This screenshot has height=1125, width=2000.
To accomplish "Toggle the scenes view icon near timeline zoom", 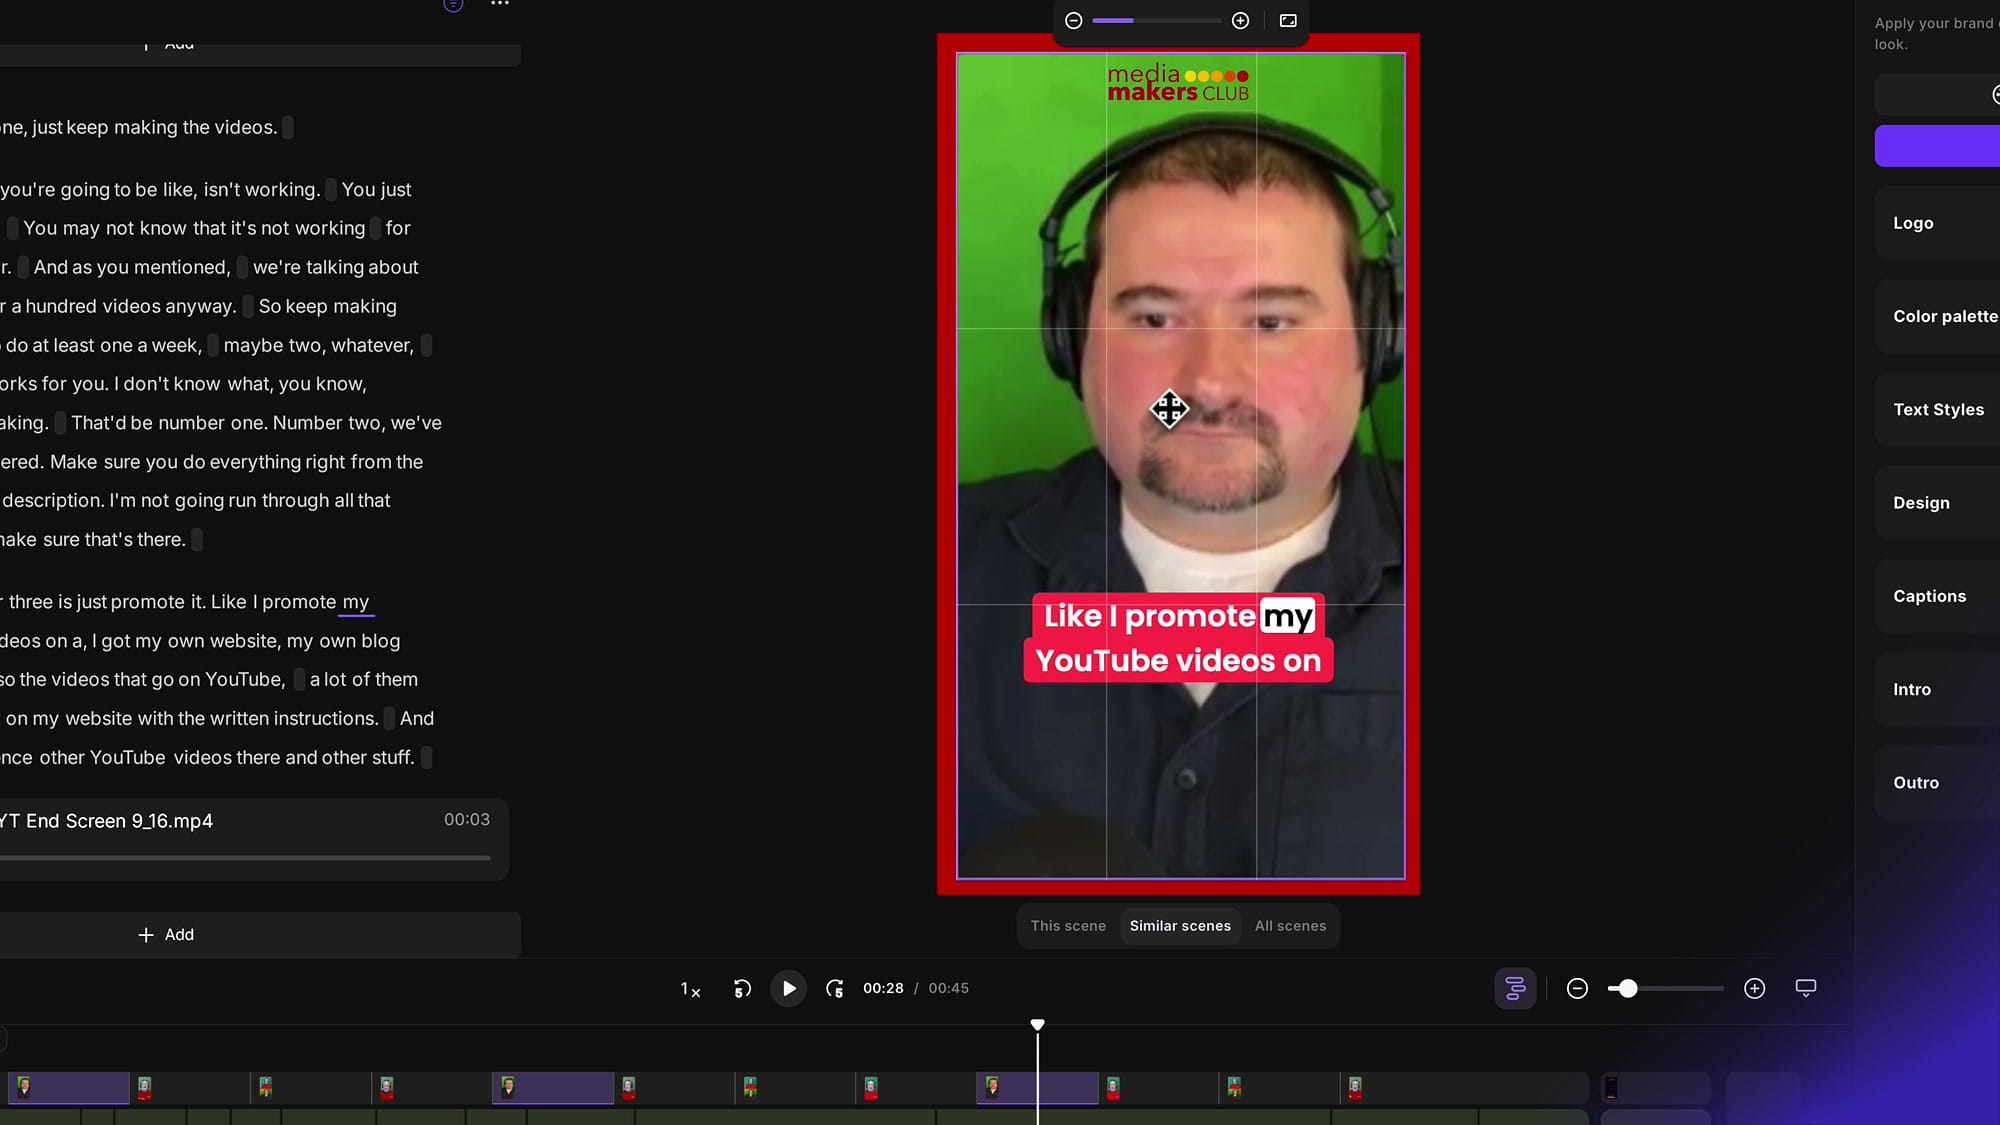I will pyautogui.click(x=1514, y=988).
